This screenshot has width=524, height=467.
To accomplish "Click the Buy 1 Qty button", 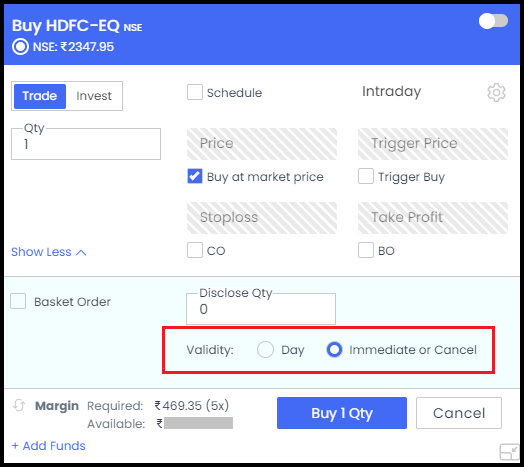I will coord(342,413).
